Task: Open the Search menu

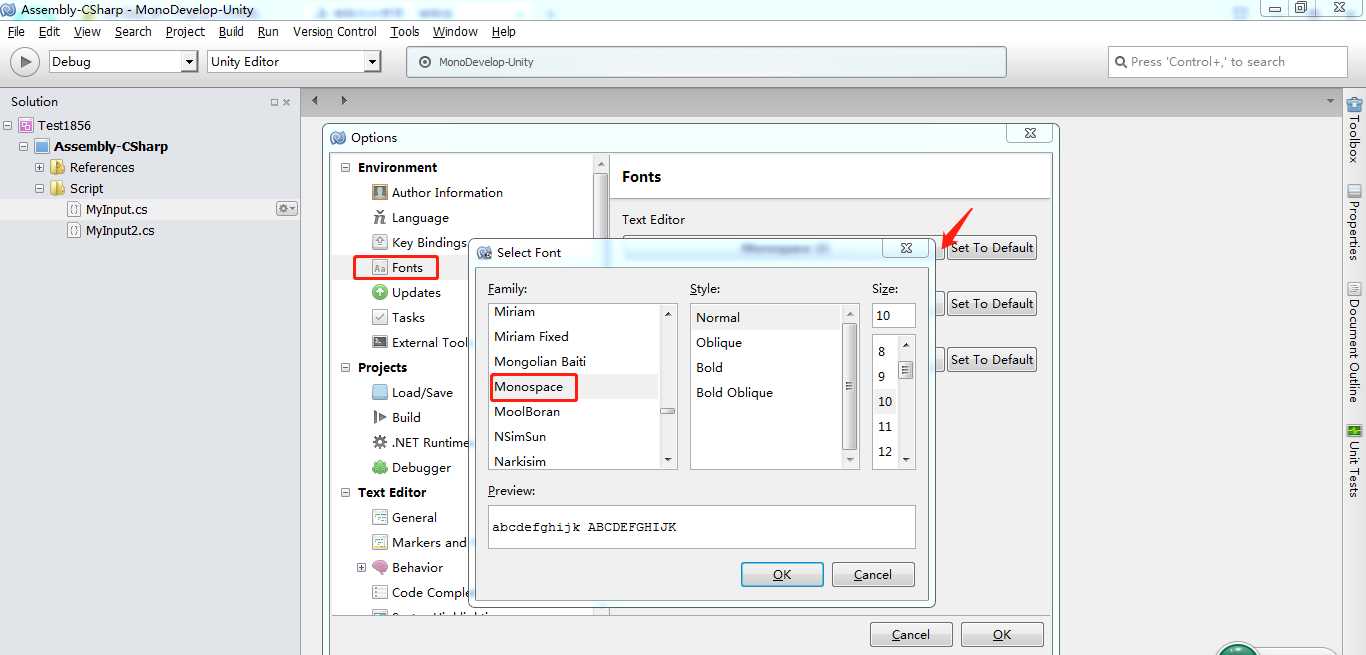Action: 133,31
